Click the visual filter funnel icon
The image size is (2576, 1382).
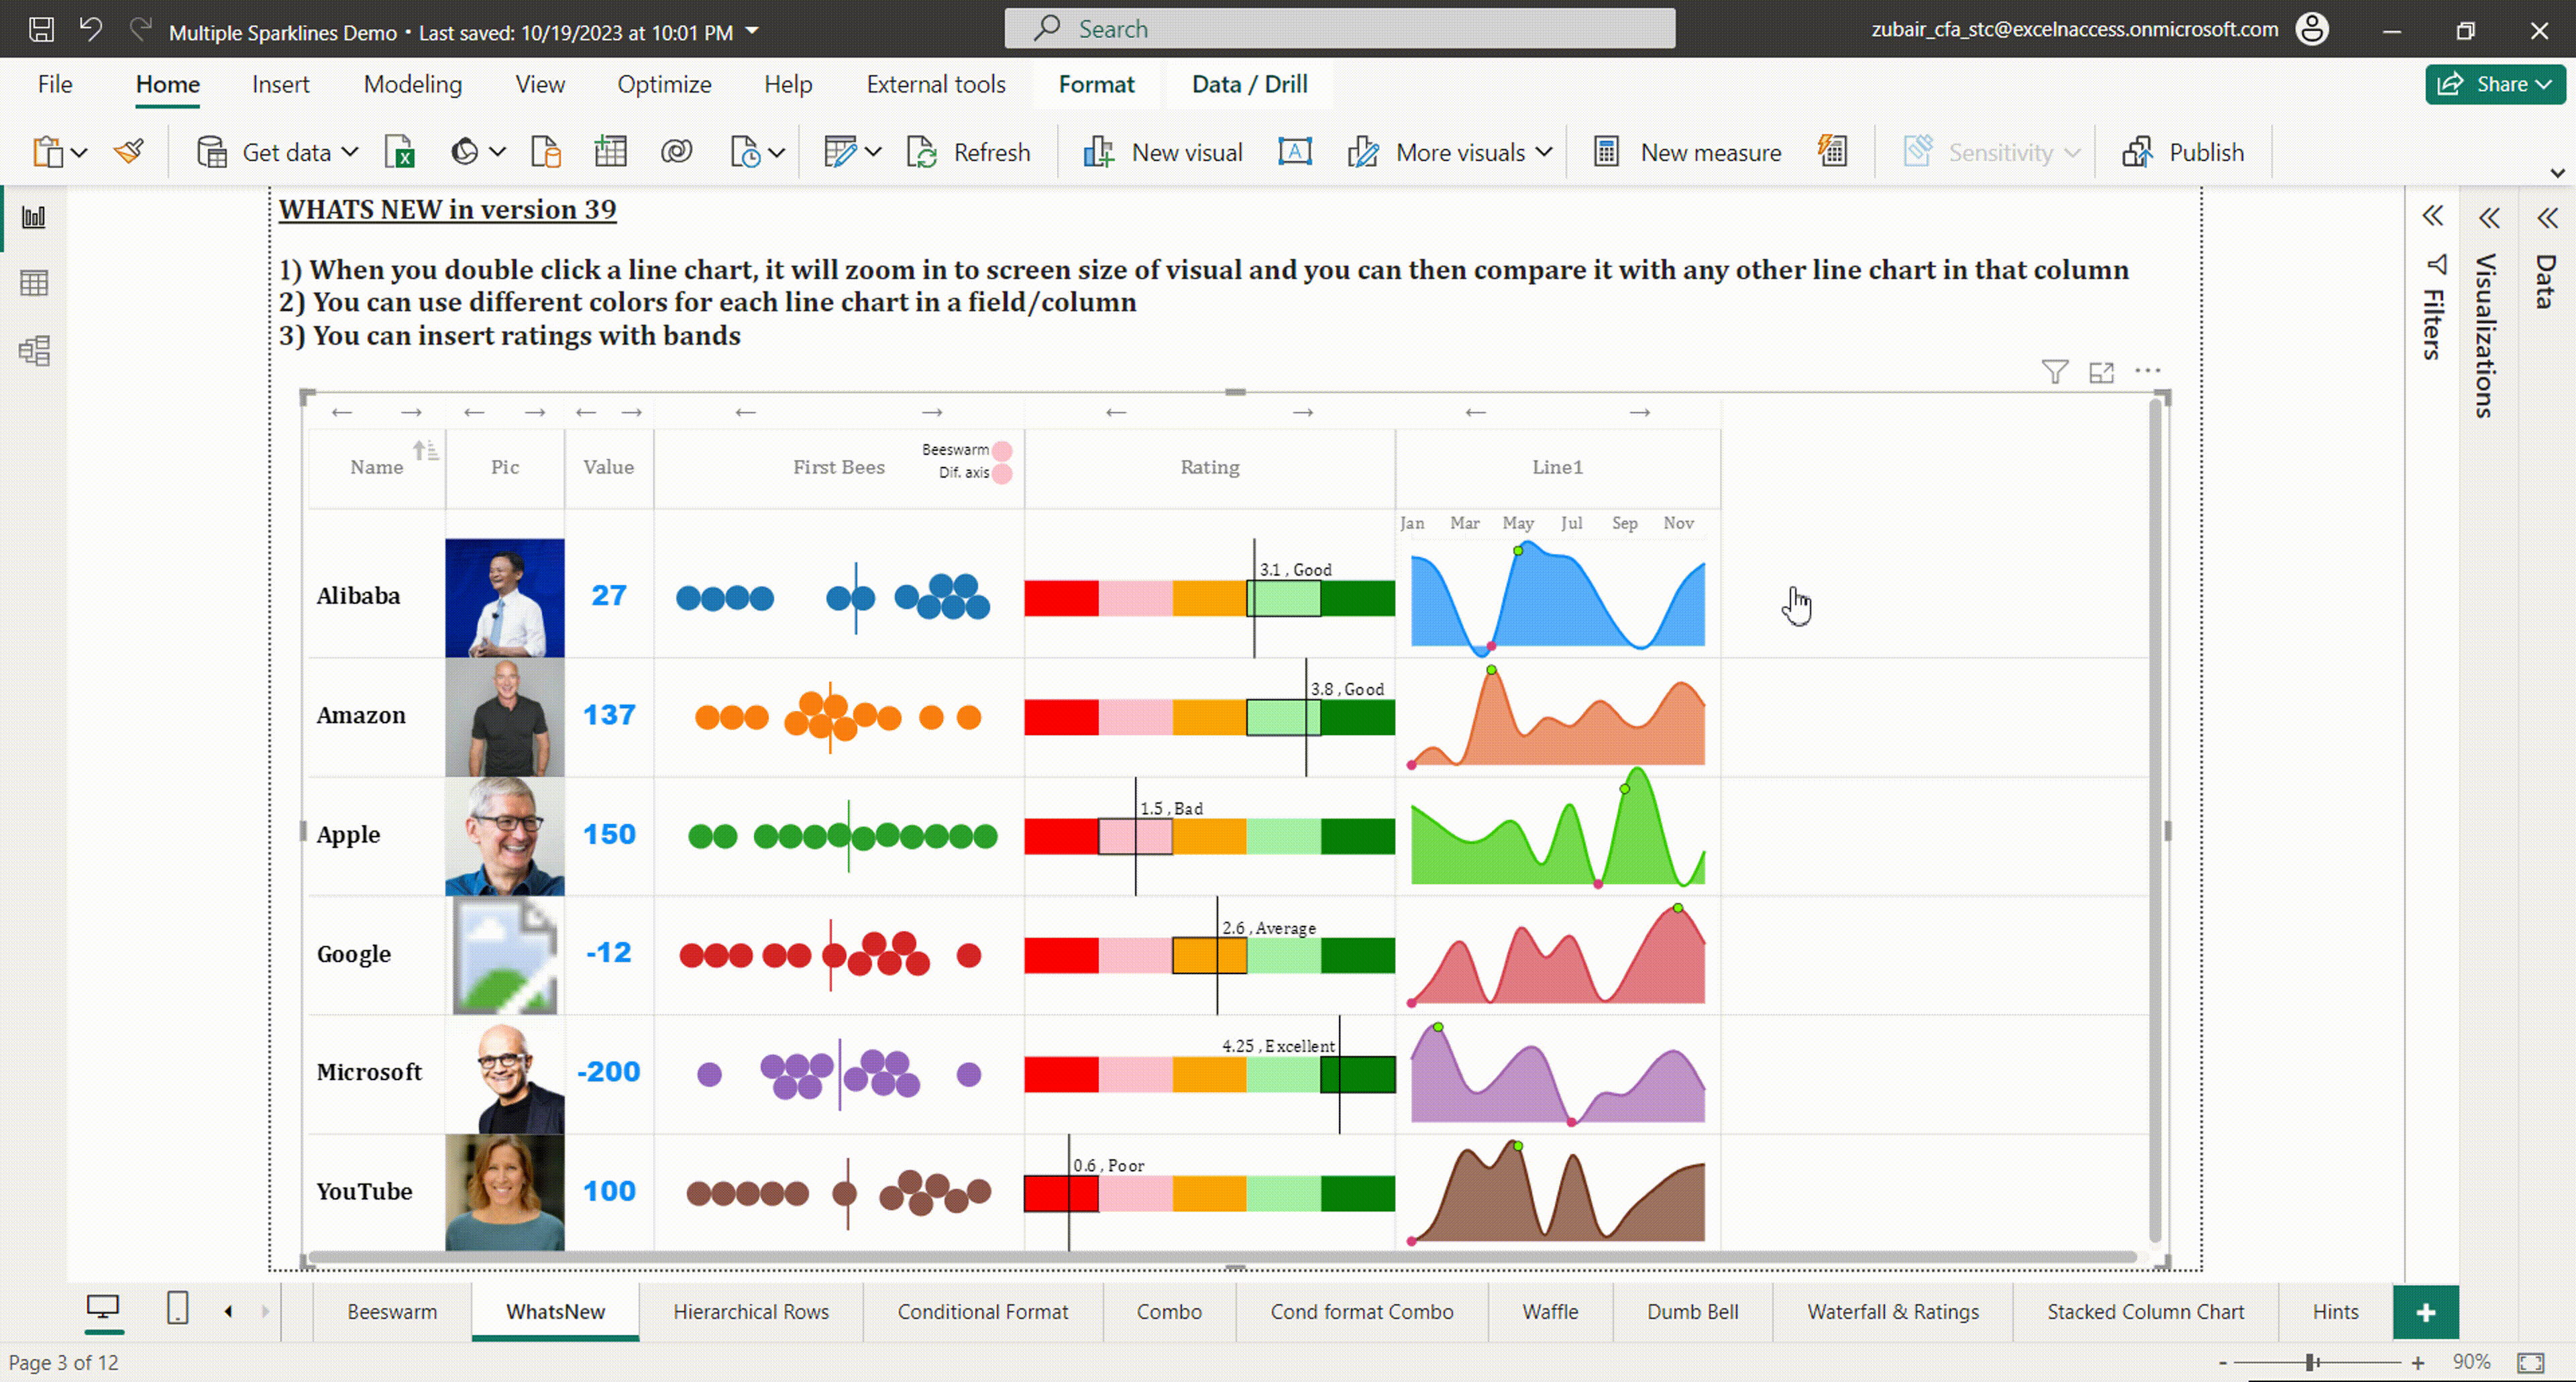click(2055, 372)
